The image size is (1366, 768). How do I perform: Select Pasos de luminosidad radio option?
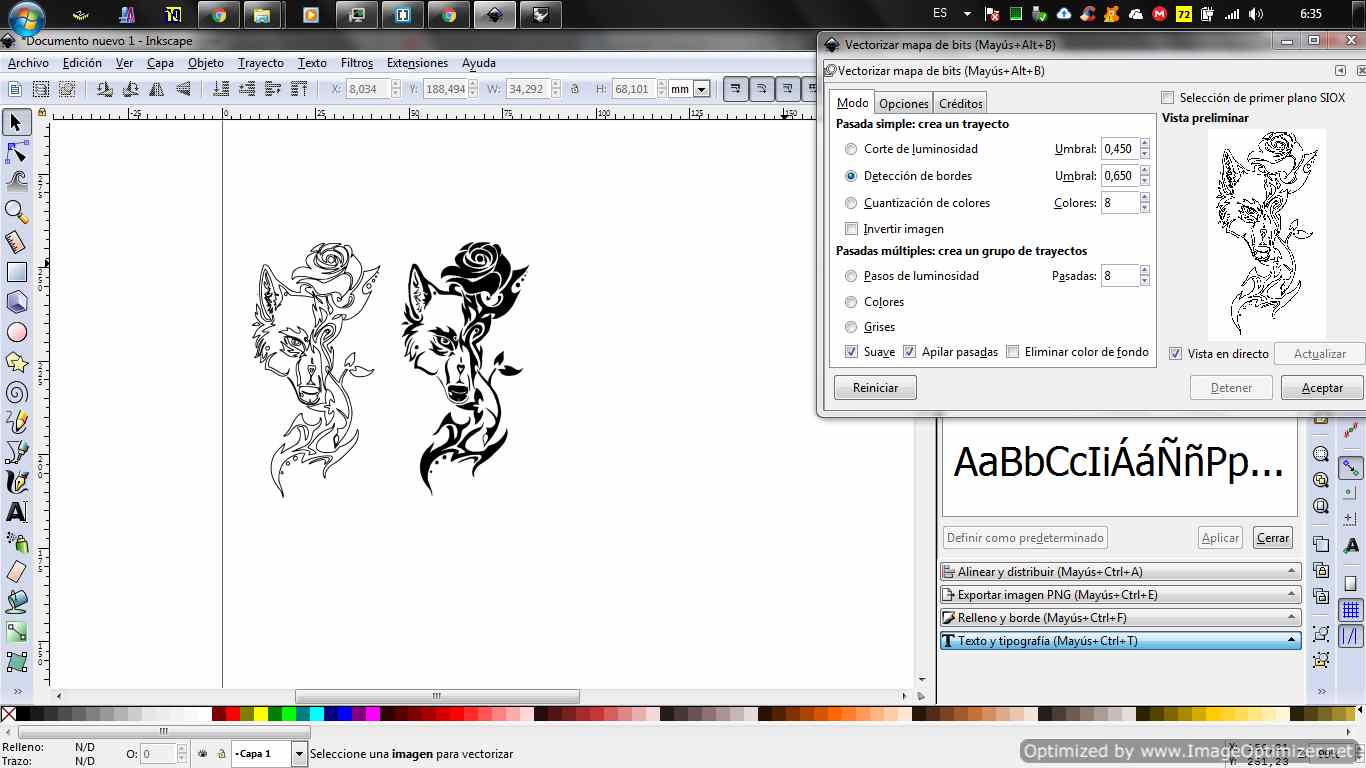[x=851, y=276]
